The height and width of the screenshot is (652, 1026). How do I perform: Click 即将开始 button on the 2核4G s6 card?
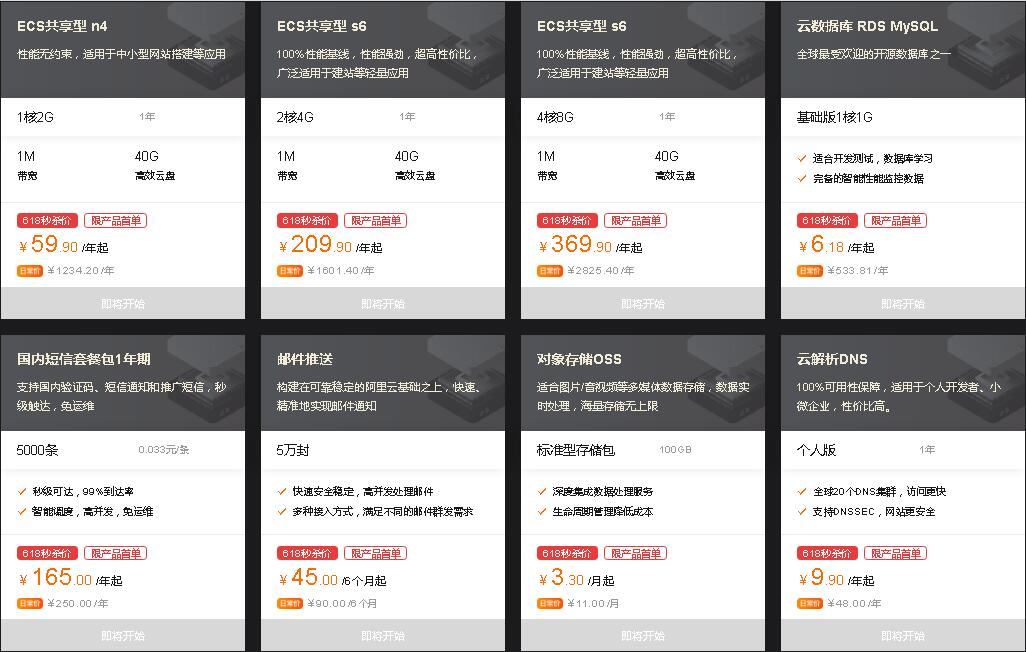click(383, 303)
